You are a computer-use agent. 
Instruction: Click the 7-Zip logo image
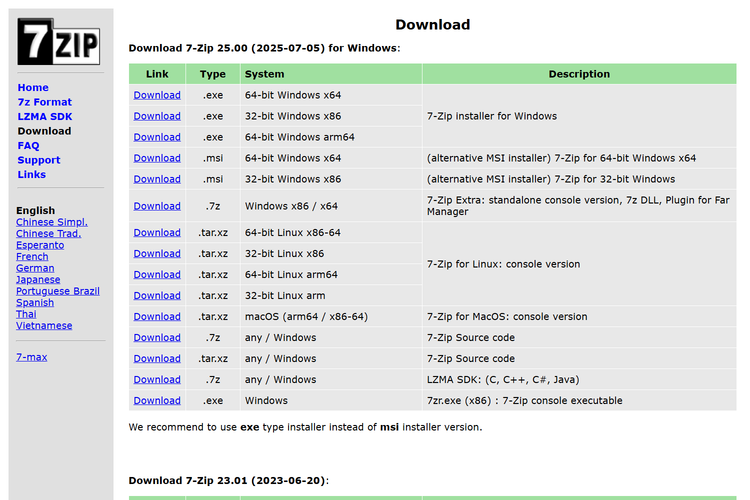(x=59, y=42)
